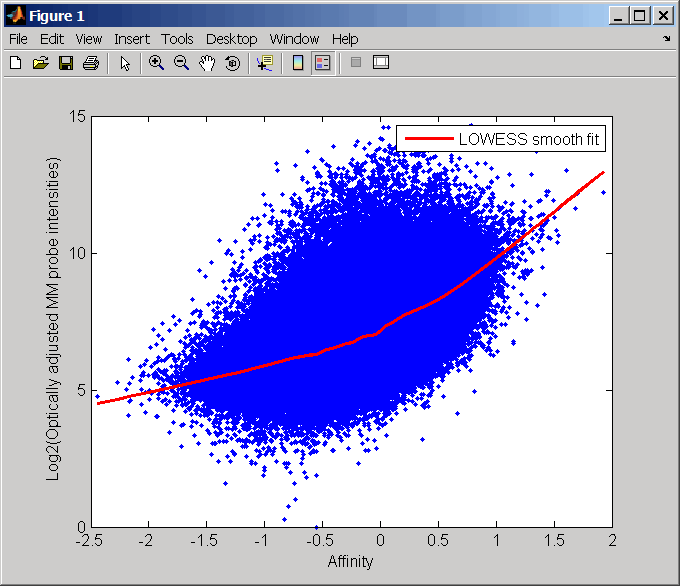Click the dock figure arrow icon
680x586 pixels.
(667, 39)
